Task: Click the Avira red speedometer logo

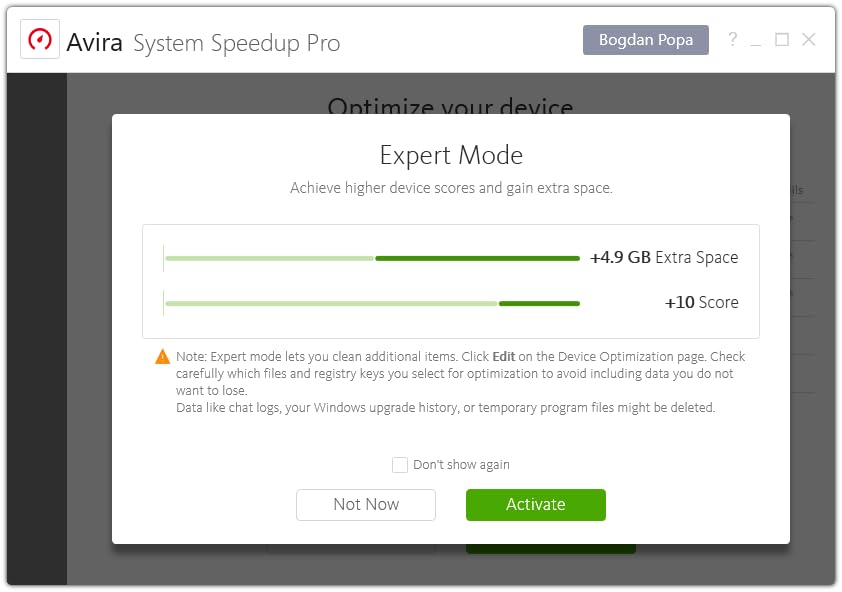Action: [41, 41]
